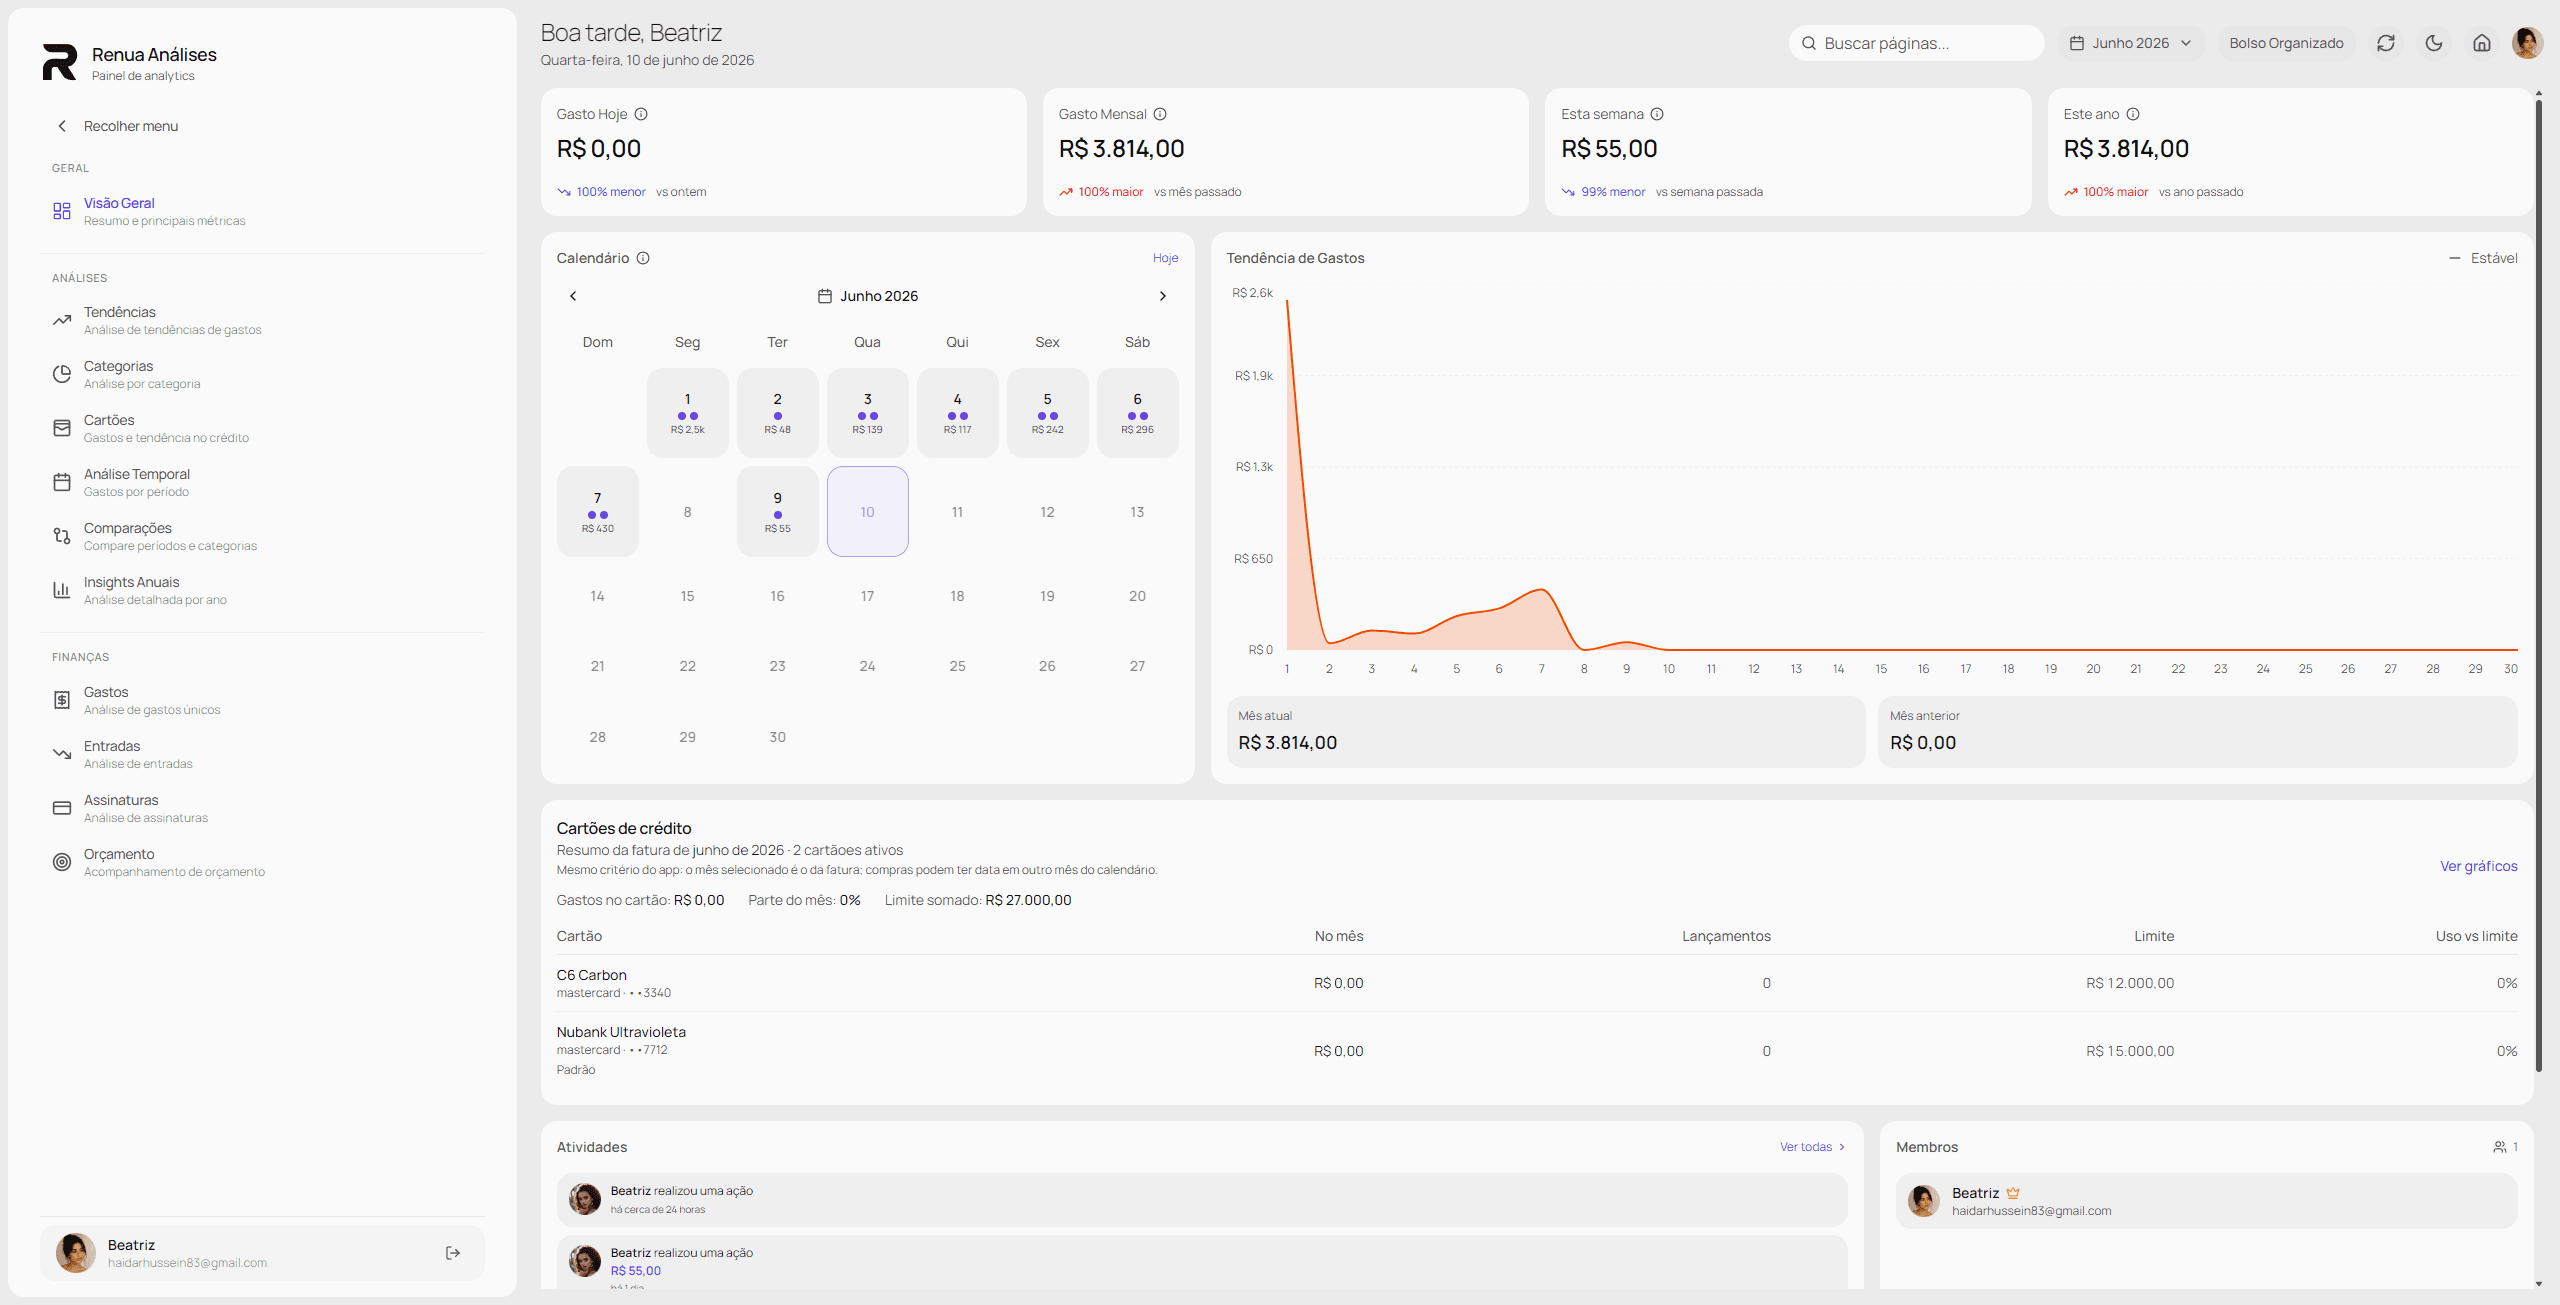
Task: Select day 7 with R$ 430
Action: coord(598,511)
